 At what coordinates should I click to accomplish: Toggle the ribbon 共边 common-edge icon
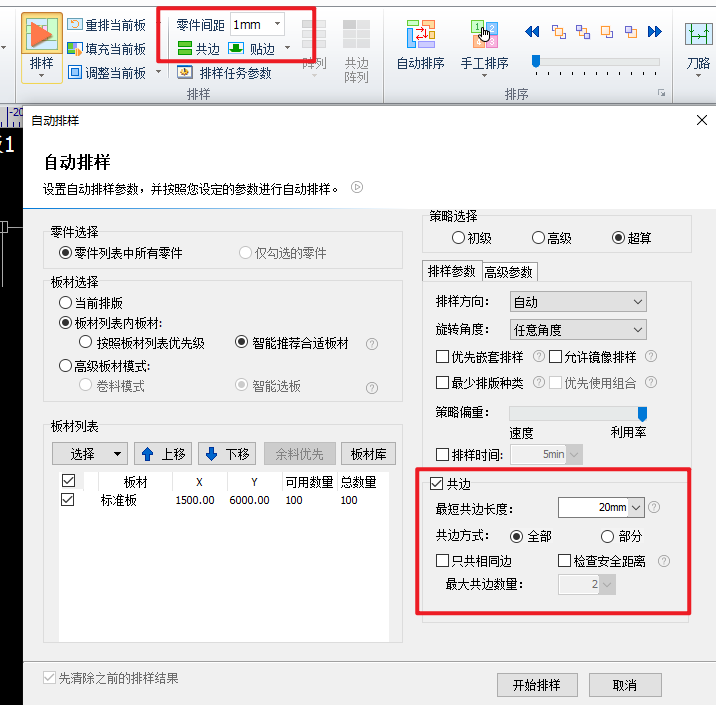185,48
